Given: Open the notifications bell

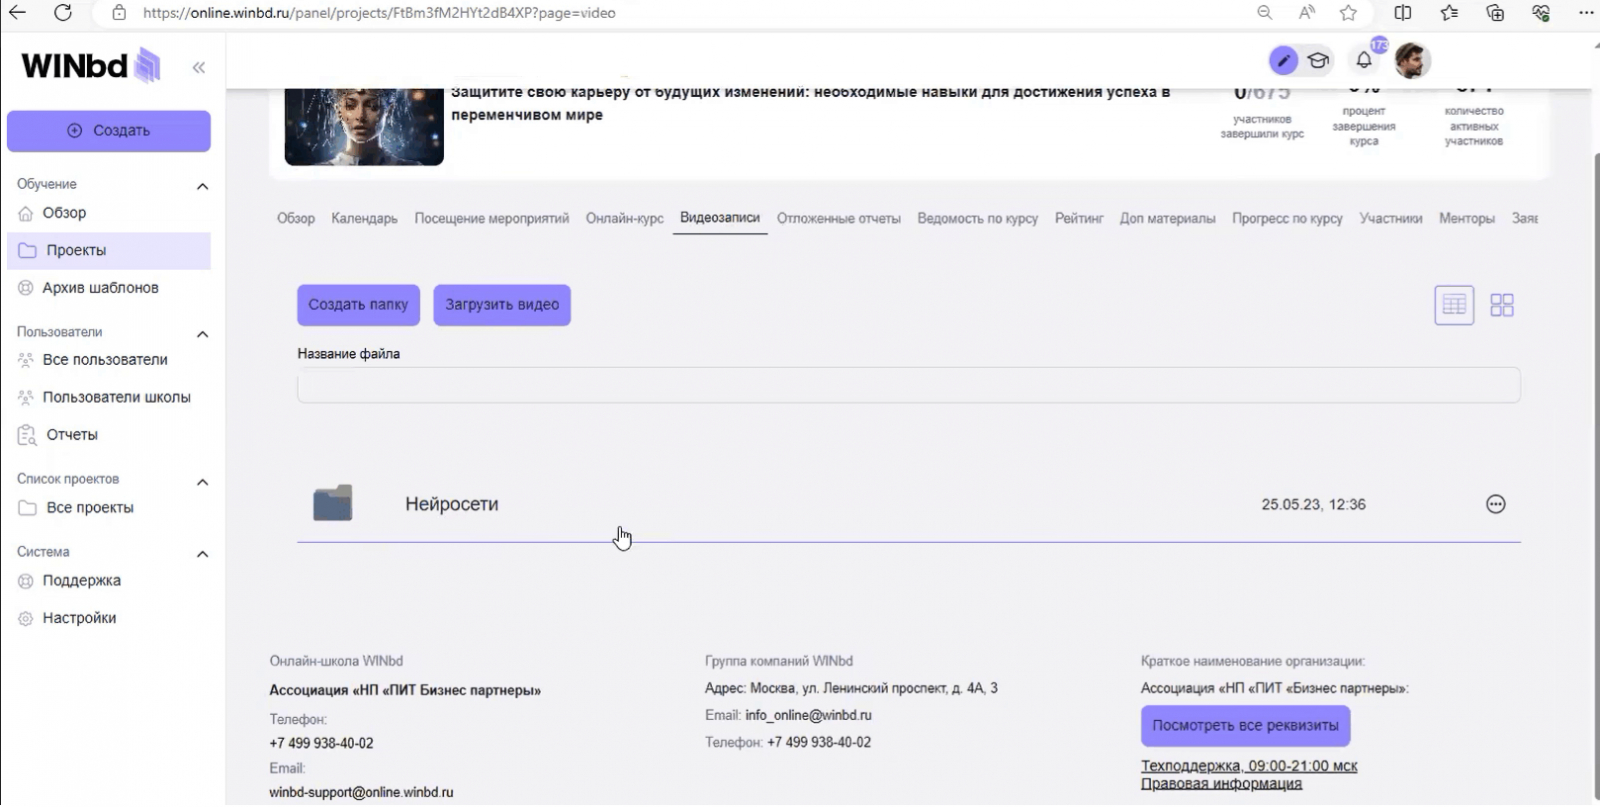Looking at the screenshot, I should [x=1364, y=60].
